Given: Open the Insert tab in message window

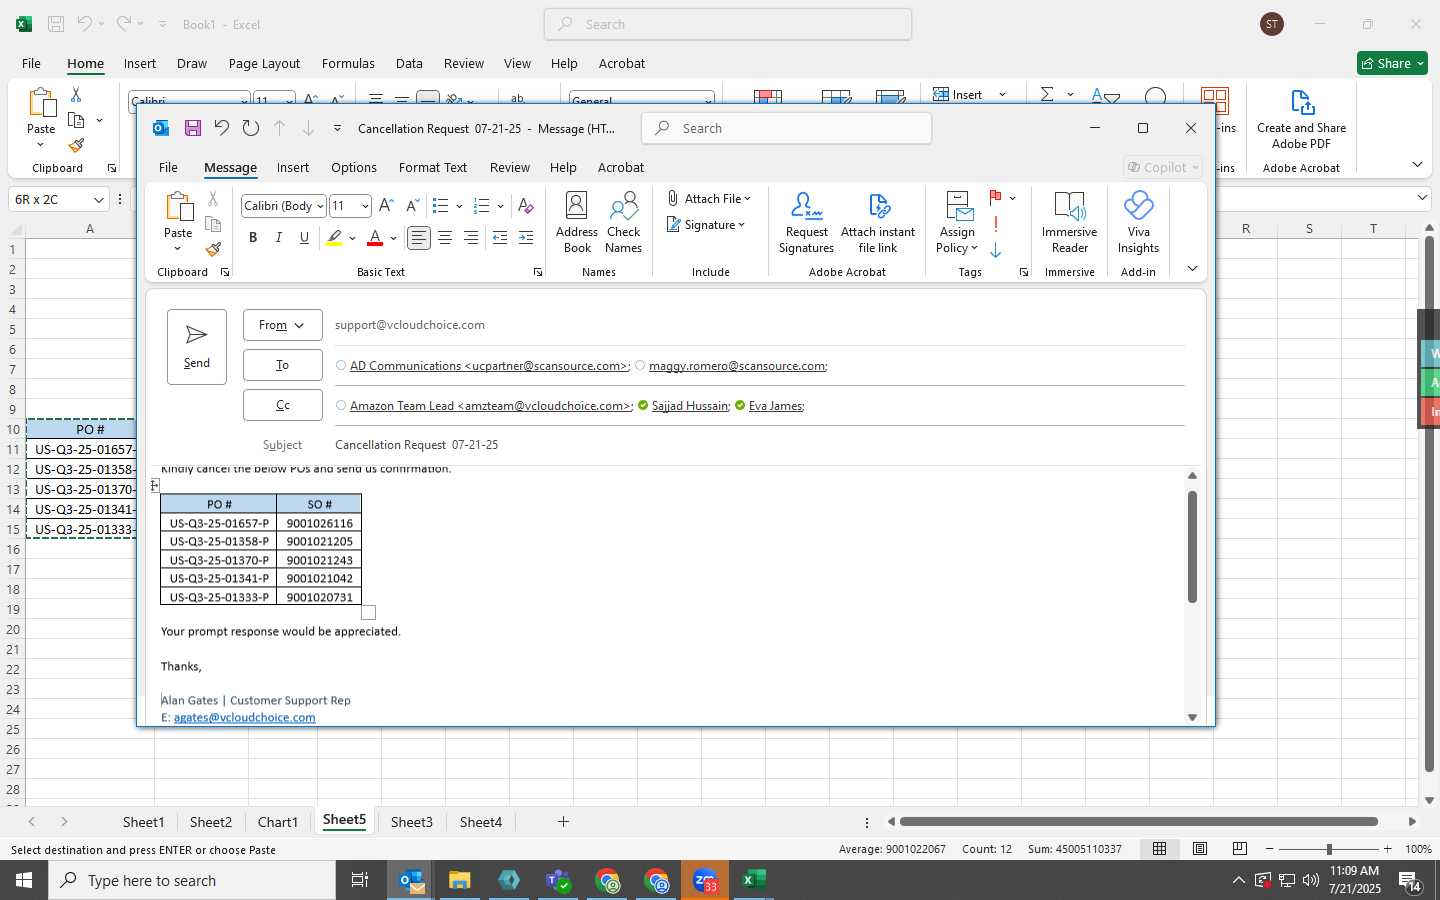Looking at the screenshot, I should click(293, 167).
